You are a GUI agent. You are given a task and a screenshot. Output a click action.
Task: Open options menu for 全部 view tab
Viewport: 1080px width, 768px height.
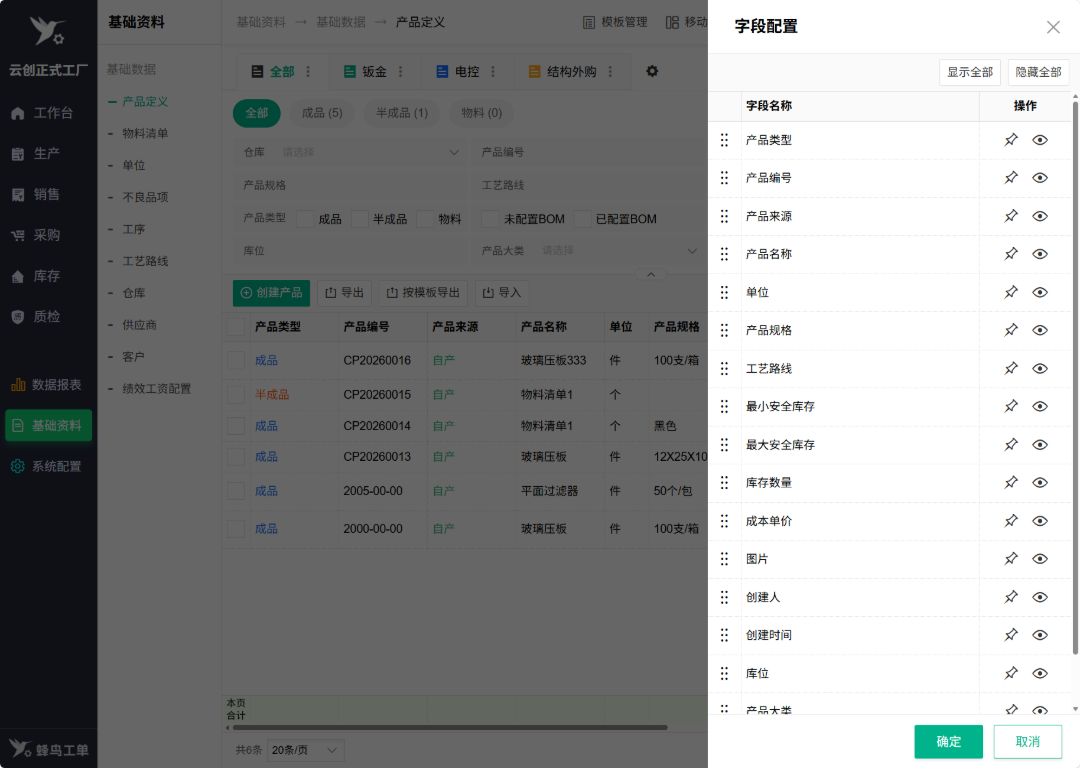pos(308,72)
